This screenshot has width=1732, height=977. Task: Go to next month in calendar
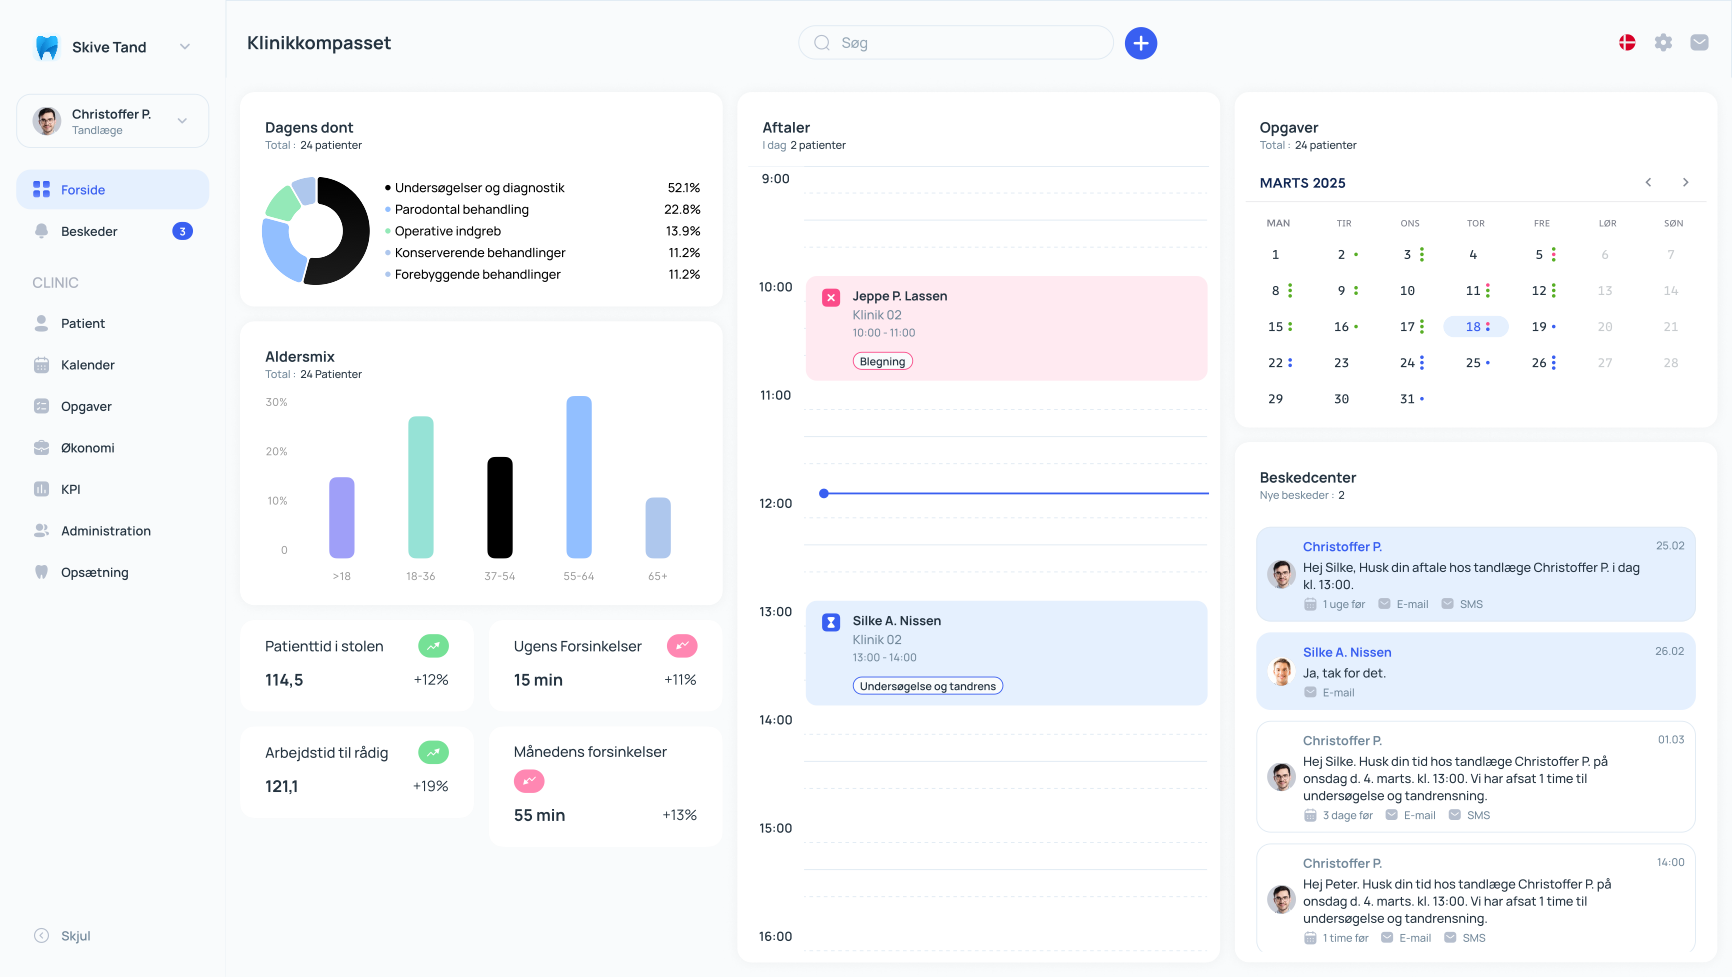click(1685, 182)
